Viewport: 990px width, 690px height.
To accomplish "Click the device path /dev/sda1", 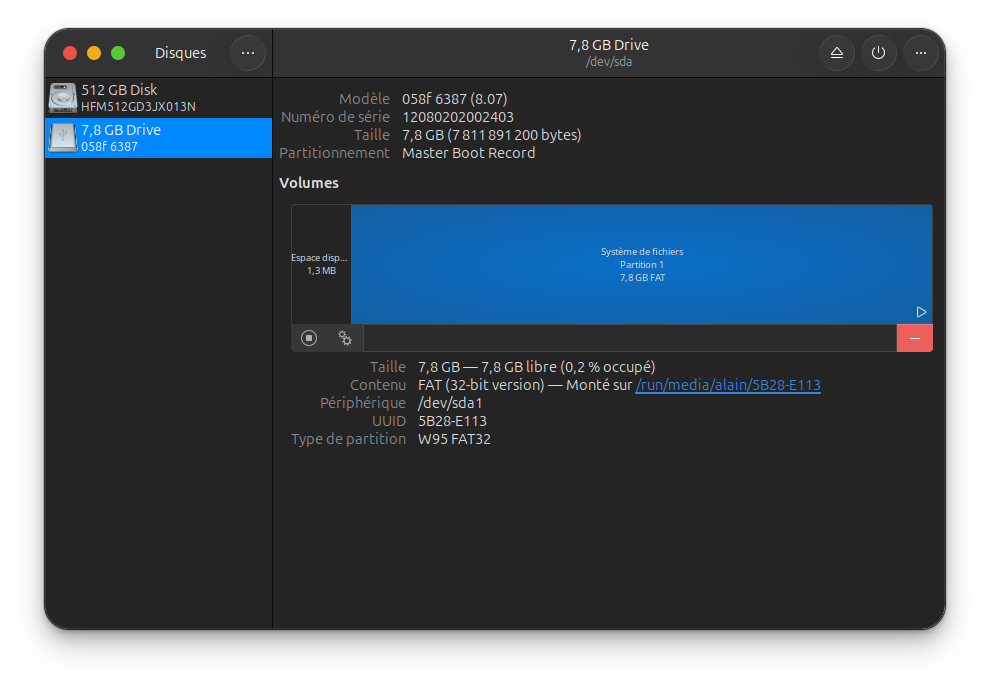I will click(450, 403).
